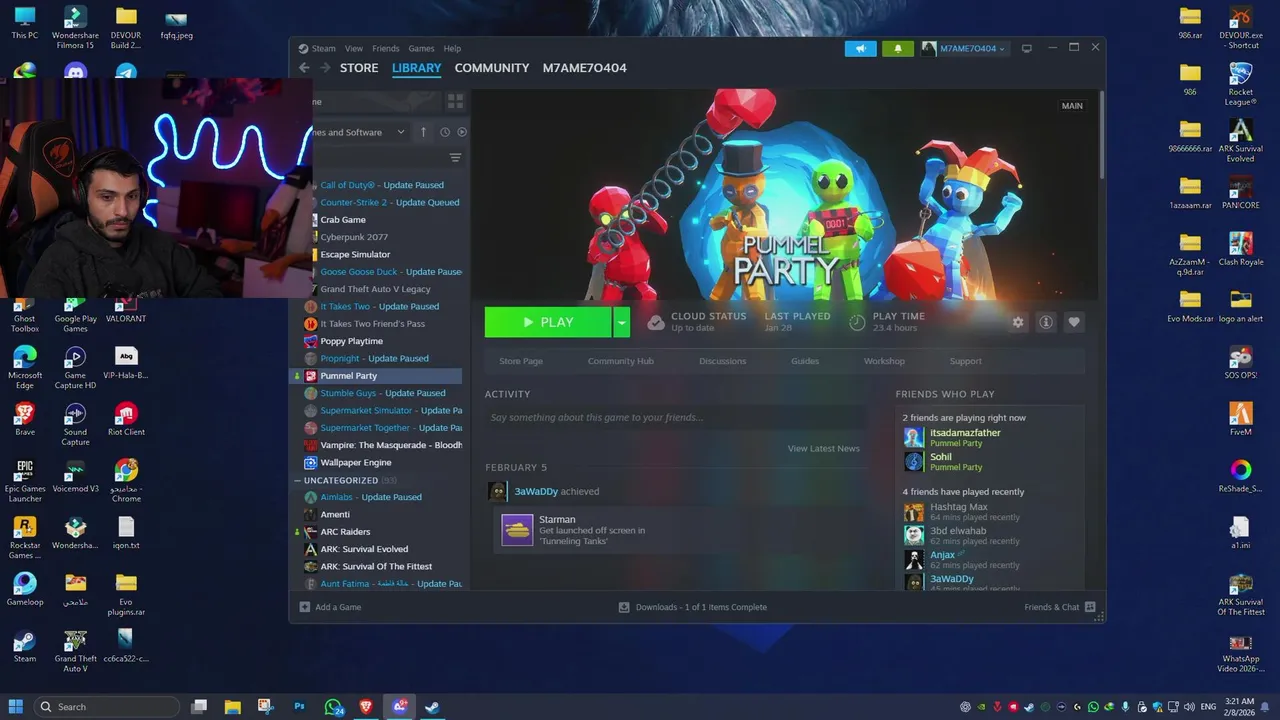1280x720 pixels.
Task: Open the Play button dropdown arrow
Action: coord(622,322)
